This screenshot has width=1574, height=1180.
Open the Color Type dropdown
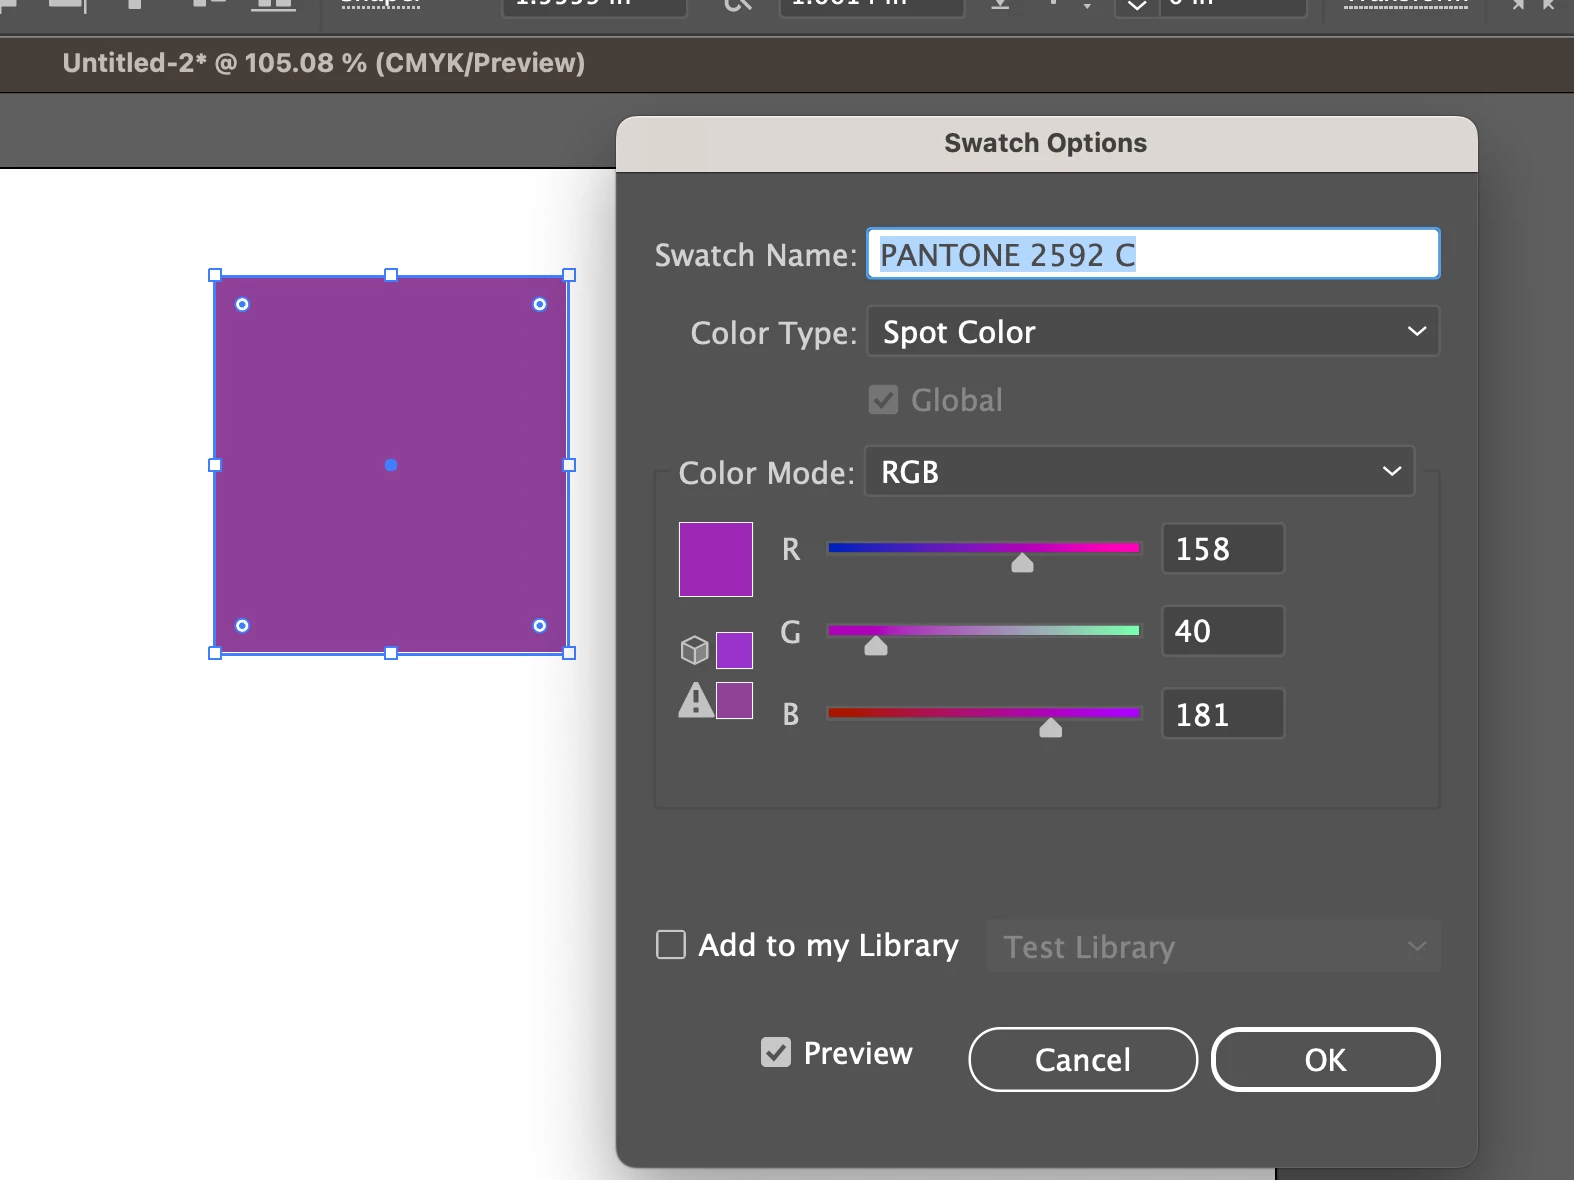pos(1153,331)
